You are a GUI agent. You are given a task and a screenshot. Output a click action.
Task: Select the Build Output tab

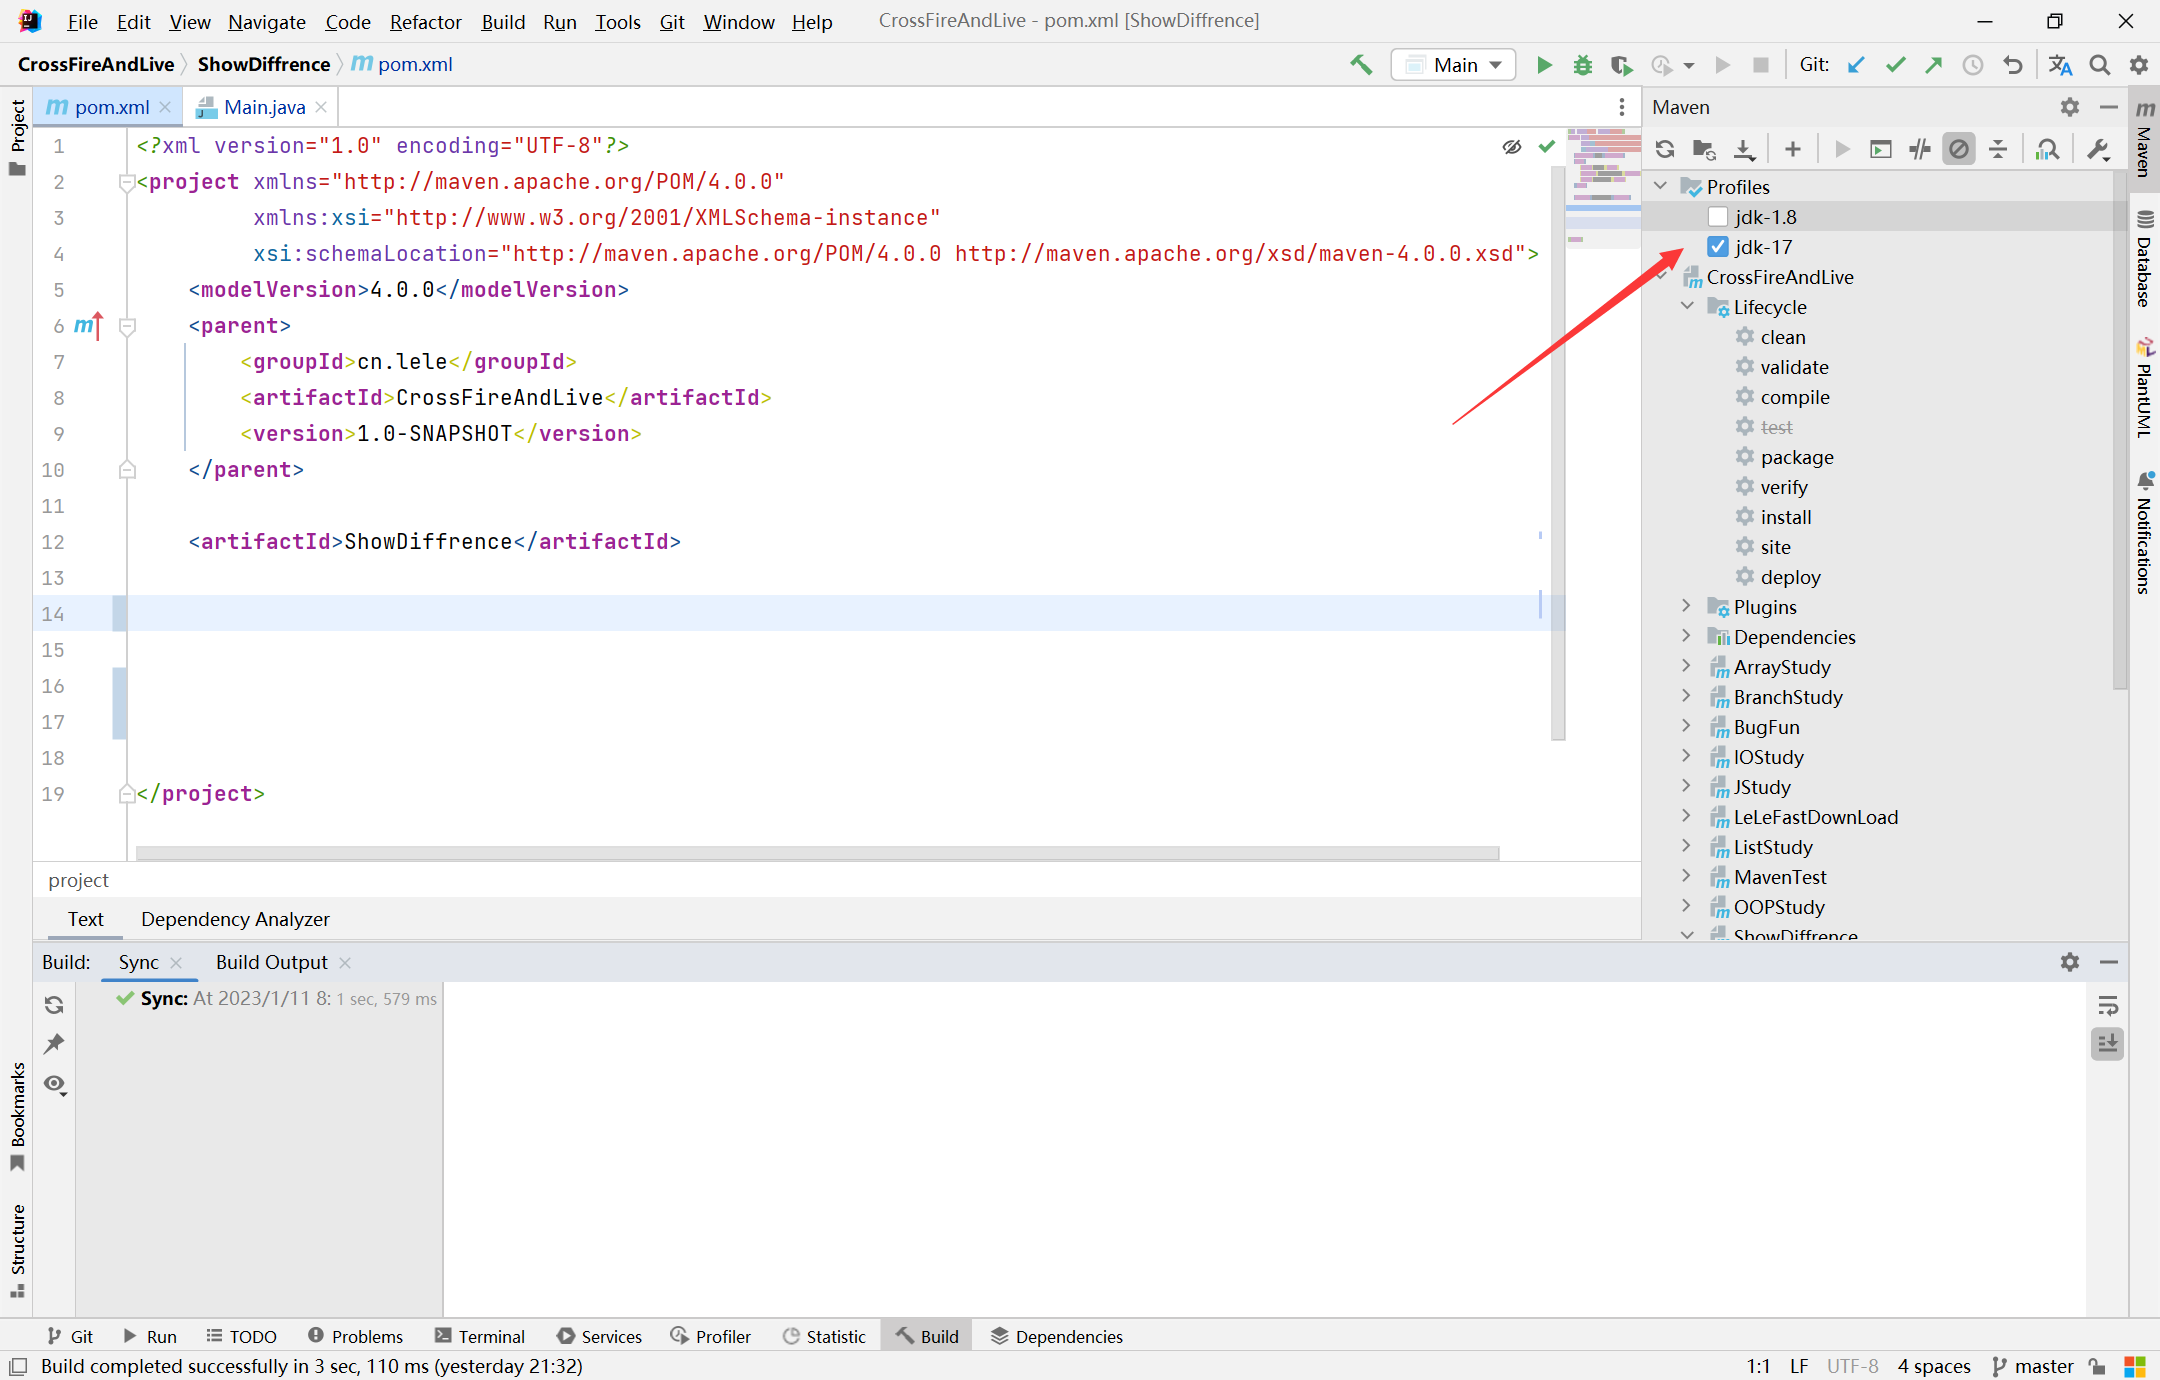point(271,961)
